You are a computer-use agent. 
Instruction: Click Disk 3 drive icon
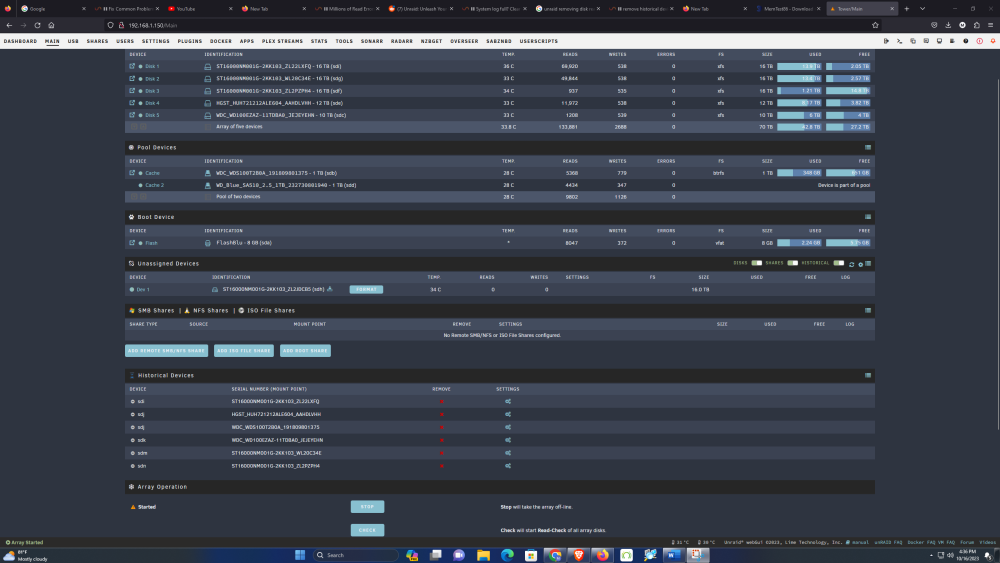207,91
